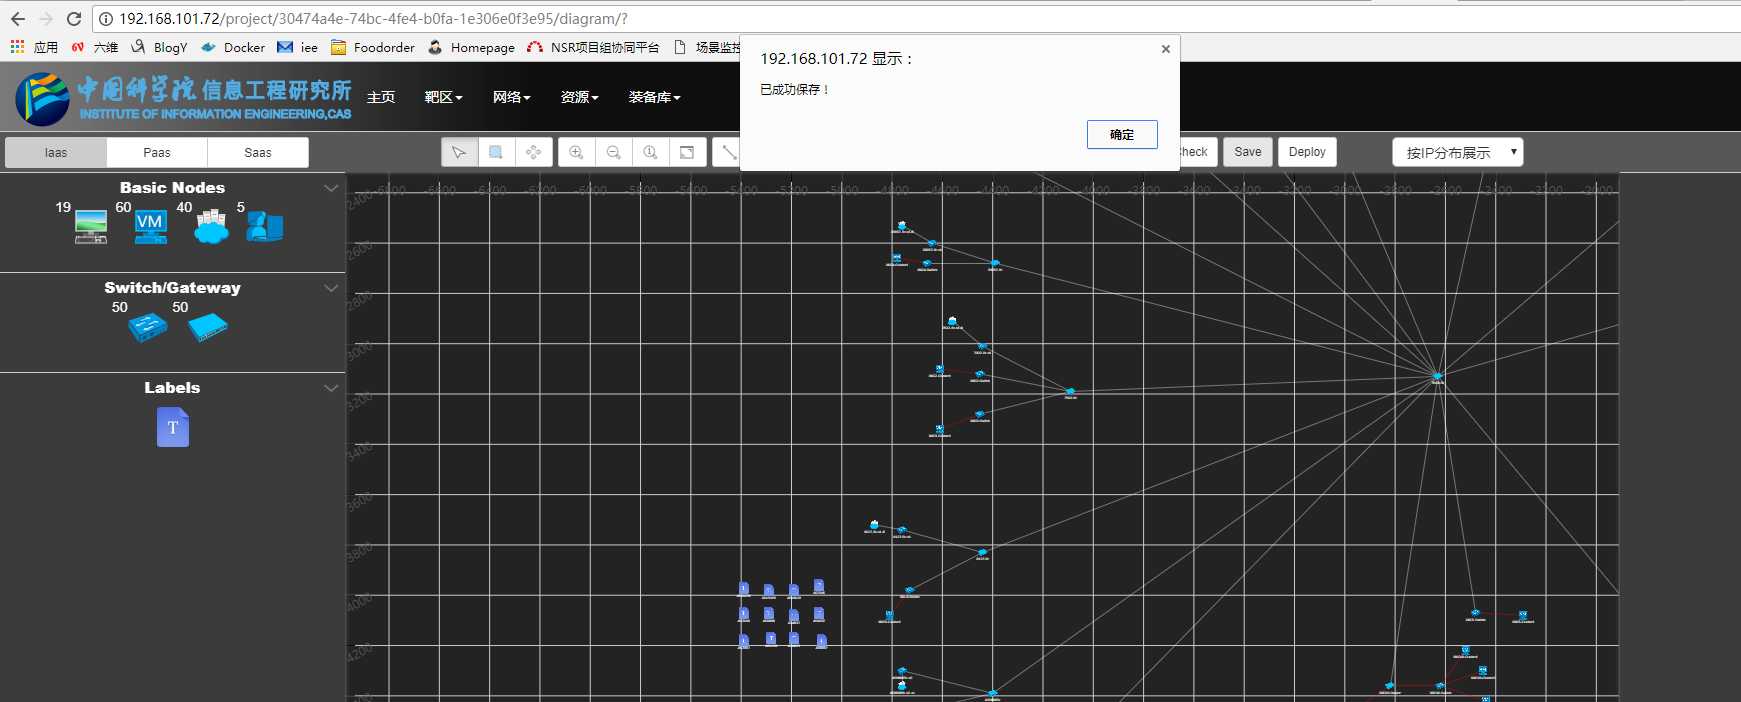Viewport: 1741px width, 702px height.
Task: Collapse the Switch/Gateway panel
Action: (331, 288)
